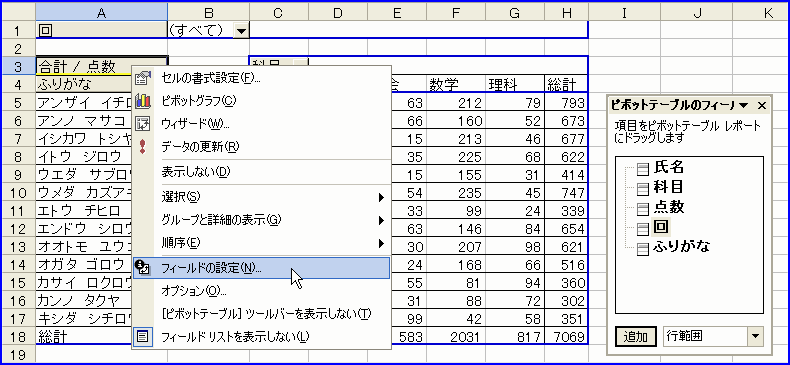Choose ピボットグラフ(C) menu item
The height and width of the screenshot is (365, 790).
[261, 101]
